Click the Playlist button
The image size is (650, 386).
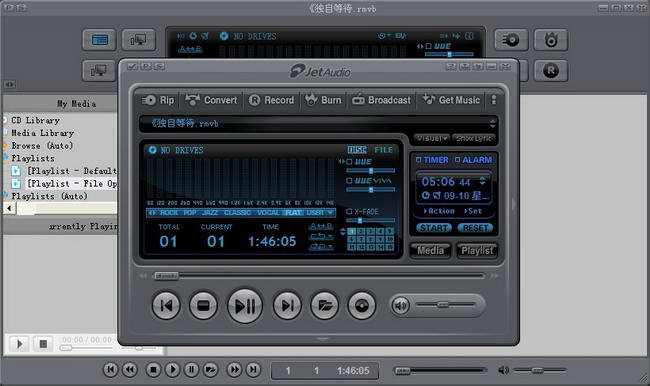[x=477, y=250]
